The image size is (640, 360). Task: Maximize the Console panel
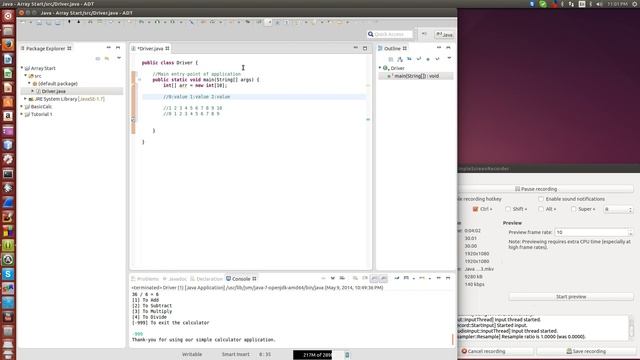448,278
